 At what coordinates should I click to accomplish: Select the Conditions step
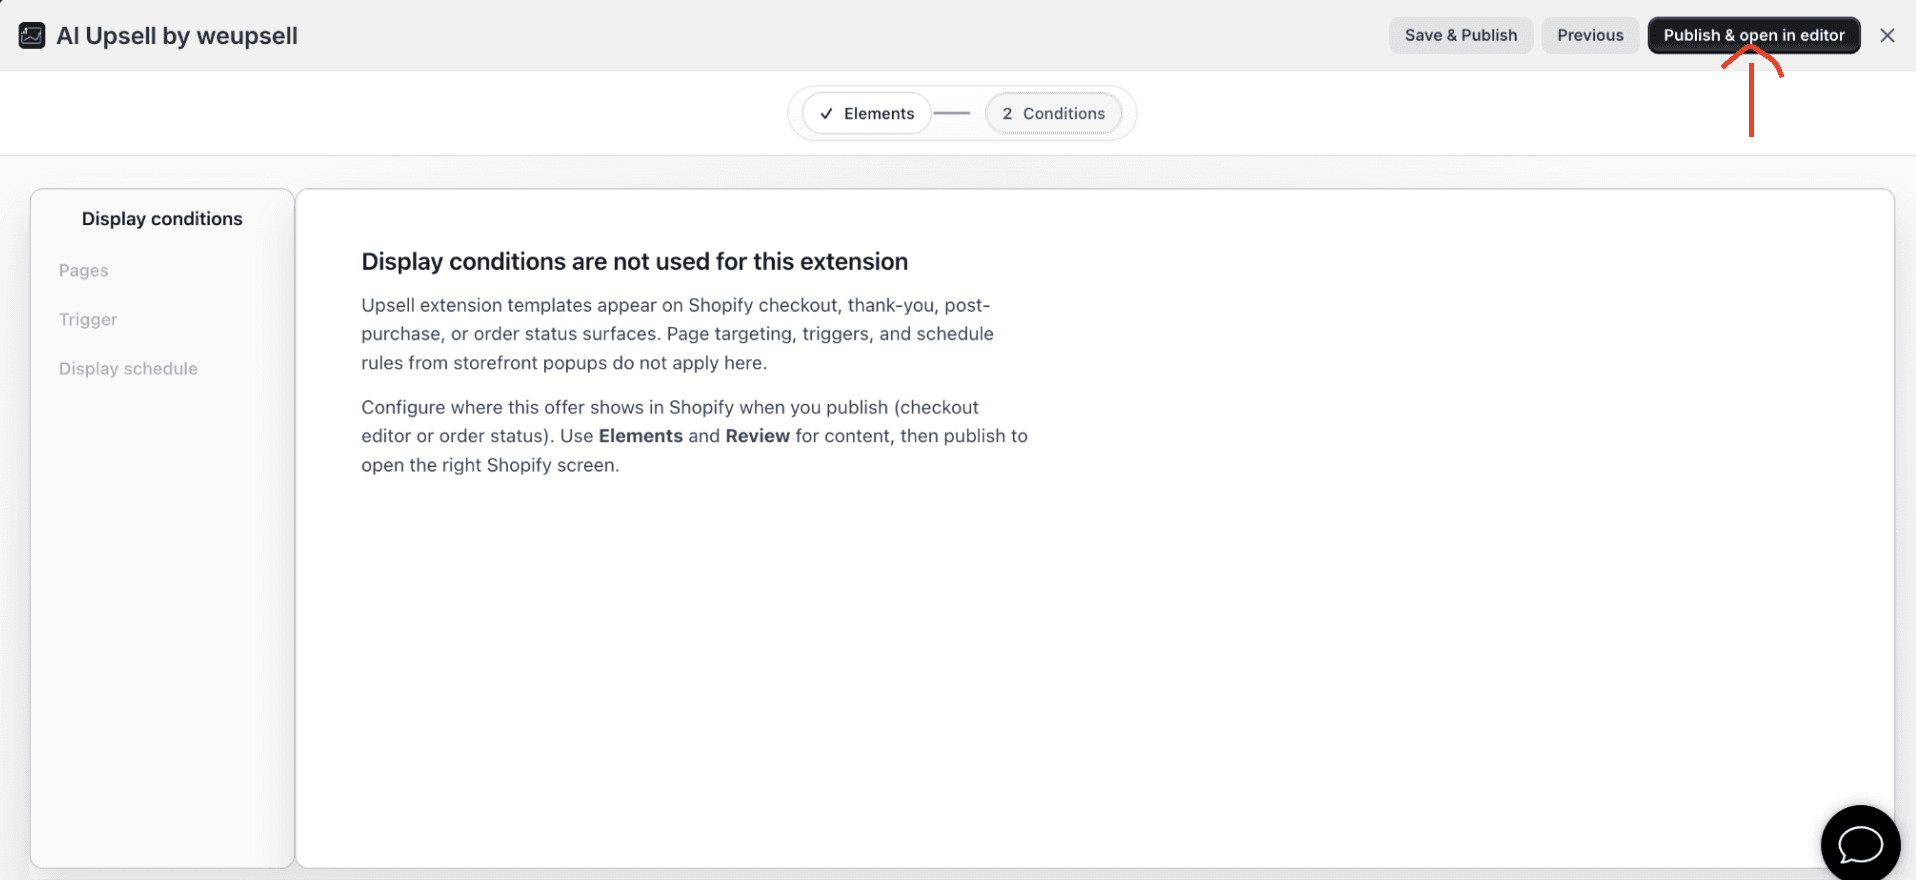pyautogui.click(x=1053, y=113)
